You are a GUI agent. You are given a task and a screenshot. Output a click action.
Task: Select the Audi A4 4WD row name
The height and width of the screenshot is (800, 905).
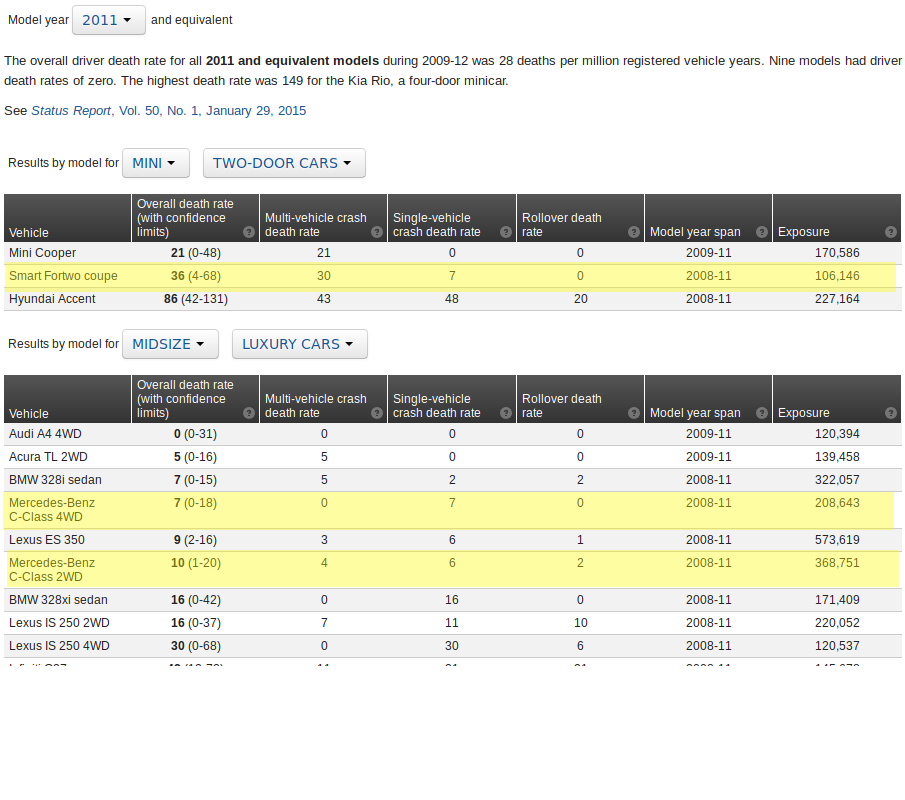46,434
